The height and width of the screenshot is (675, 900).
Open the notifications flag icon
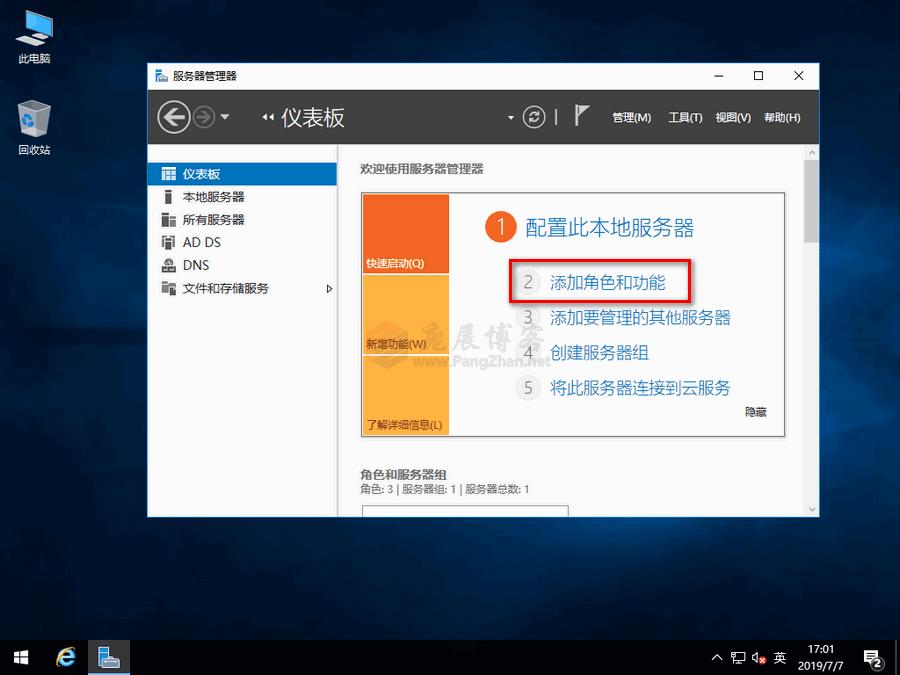point(581,117)
